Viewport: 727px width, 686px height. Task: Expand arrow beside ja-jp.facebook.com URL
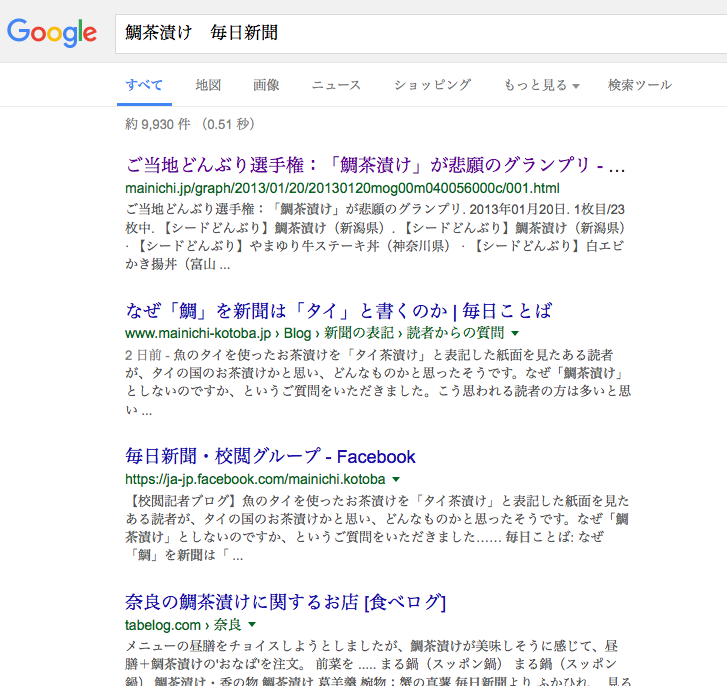click(x=395, y=479)
